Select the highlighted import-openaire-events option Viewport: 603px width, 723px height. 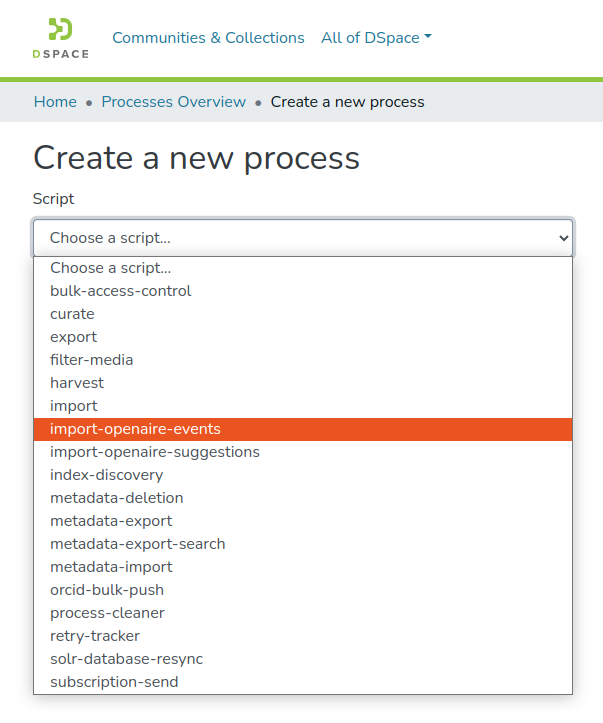point(135,429)
